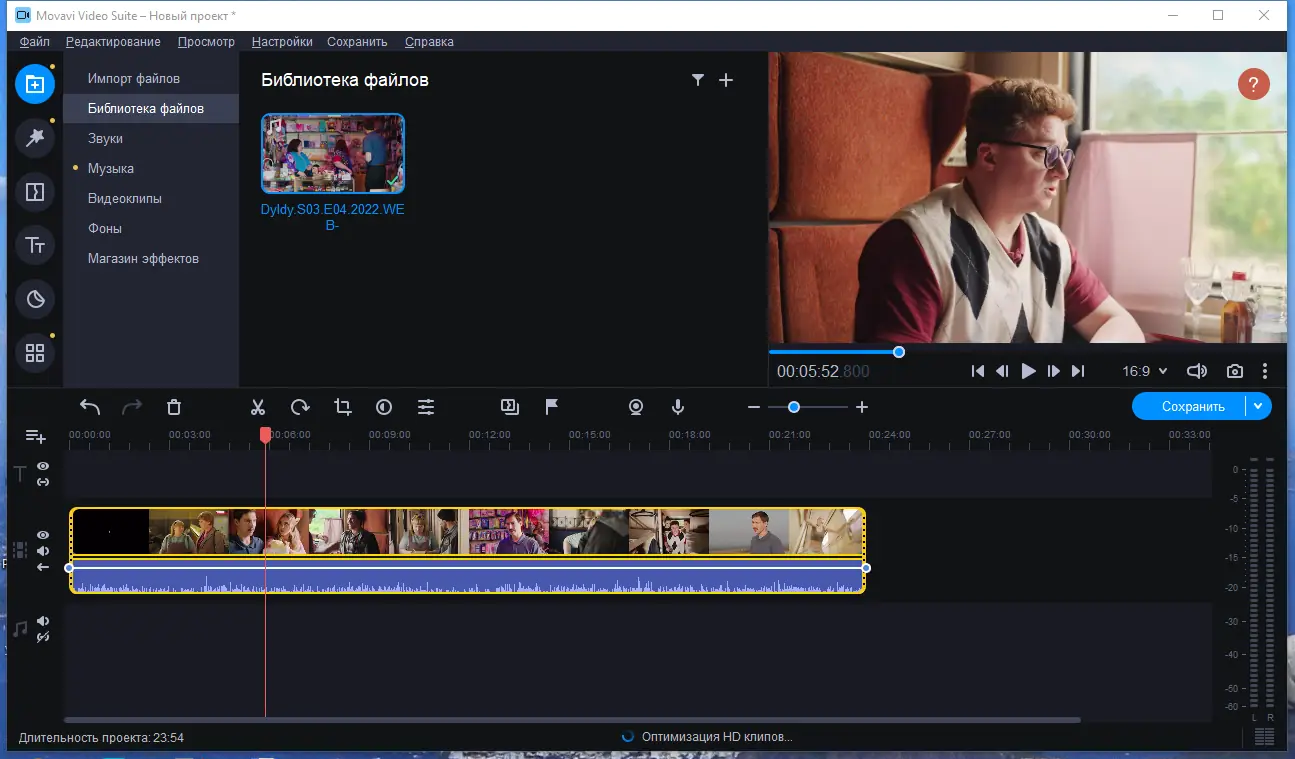Image resolution: width=1295 pixels, height=759 pixels.
Task: Open the Настройки menu
Action: point(282,42)
